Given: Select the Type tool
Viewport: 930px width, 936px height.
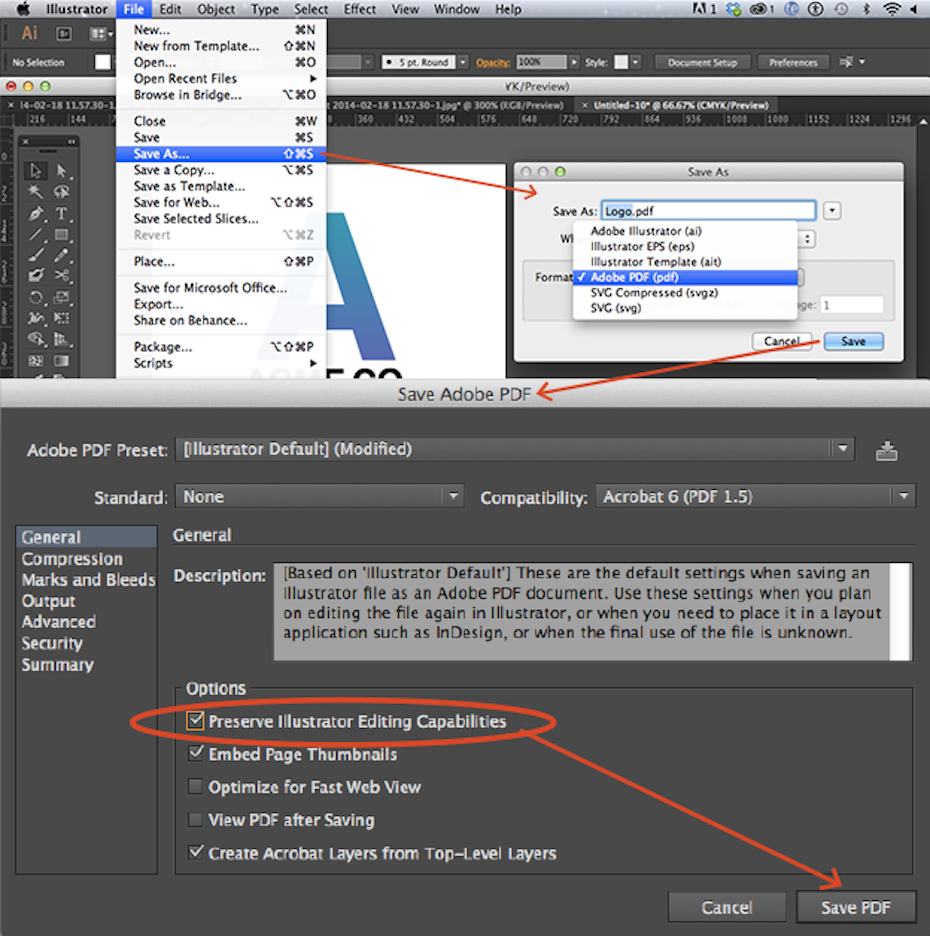Looking at the screenshot, I should tap(62, 213).
